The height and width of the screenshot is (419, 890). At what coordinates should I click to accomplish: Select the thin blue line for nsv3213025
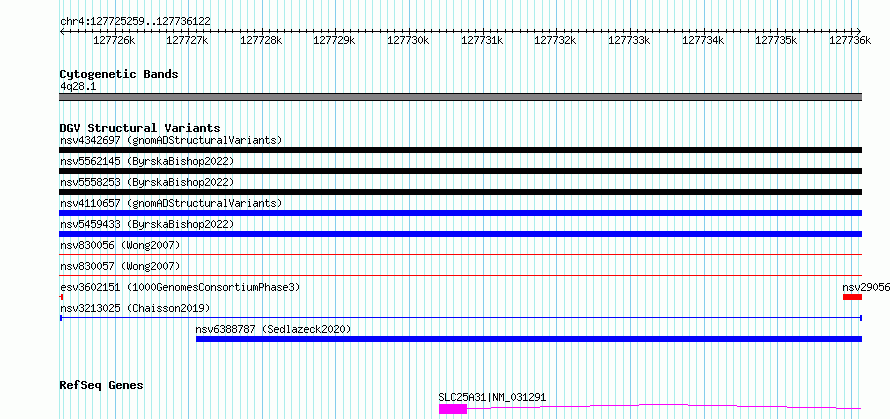coord(461,318)
